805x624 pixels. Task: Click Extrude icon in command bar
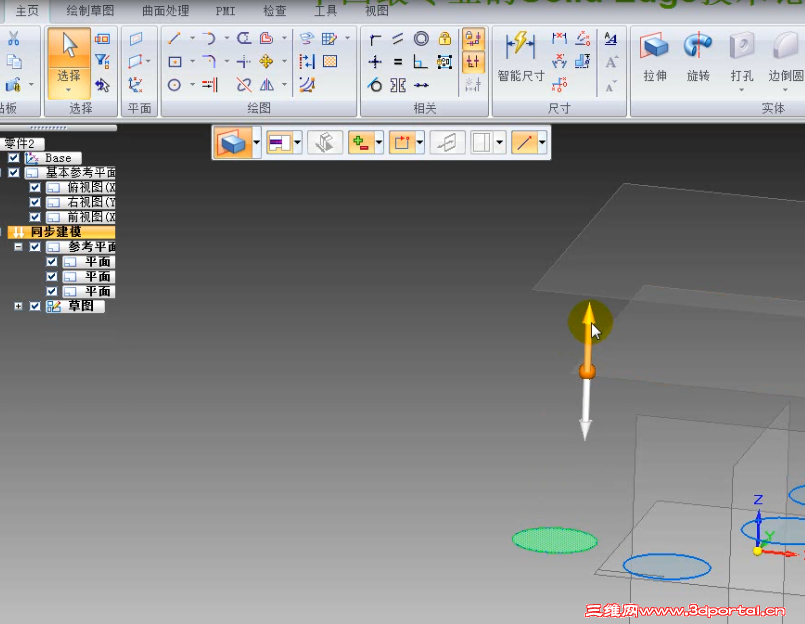click(x=233, y=142)
